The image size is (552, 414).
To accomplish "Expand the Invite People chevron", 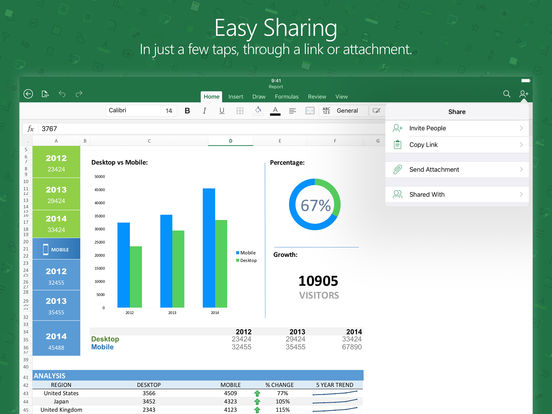I will [x=521, y=128].
